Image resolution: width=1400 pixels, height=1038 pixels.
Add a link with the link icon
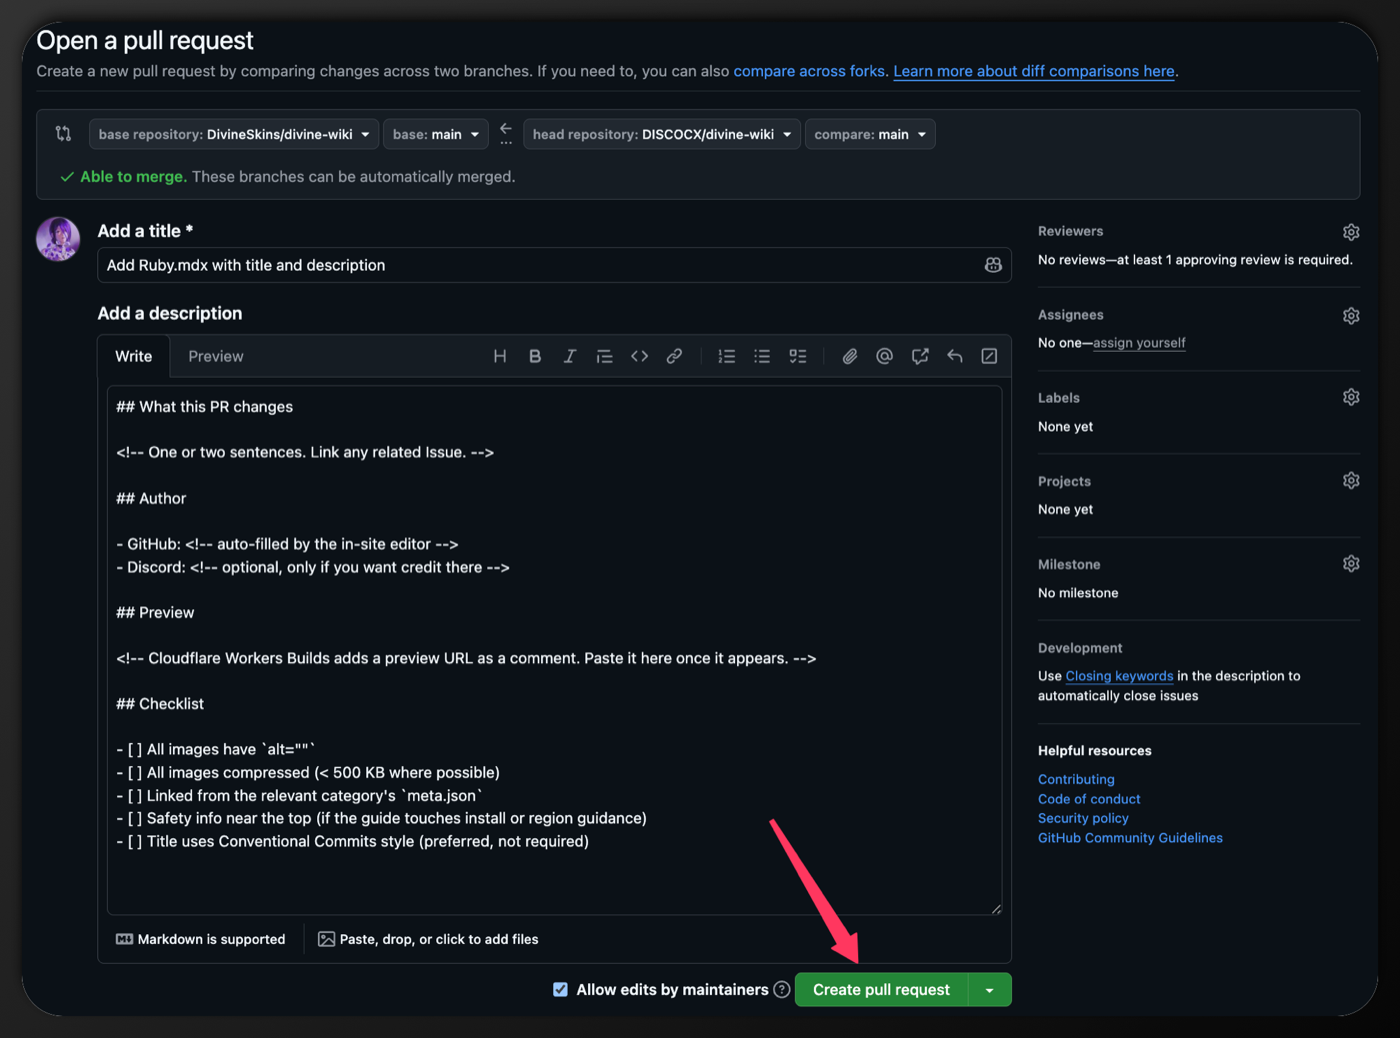click(x=674, y=356)
